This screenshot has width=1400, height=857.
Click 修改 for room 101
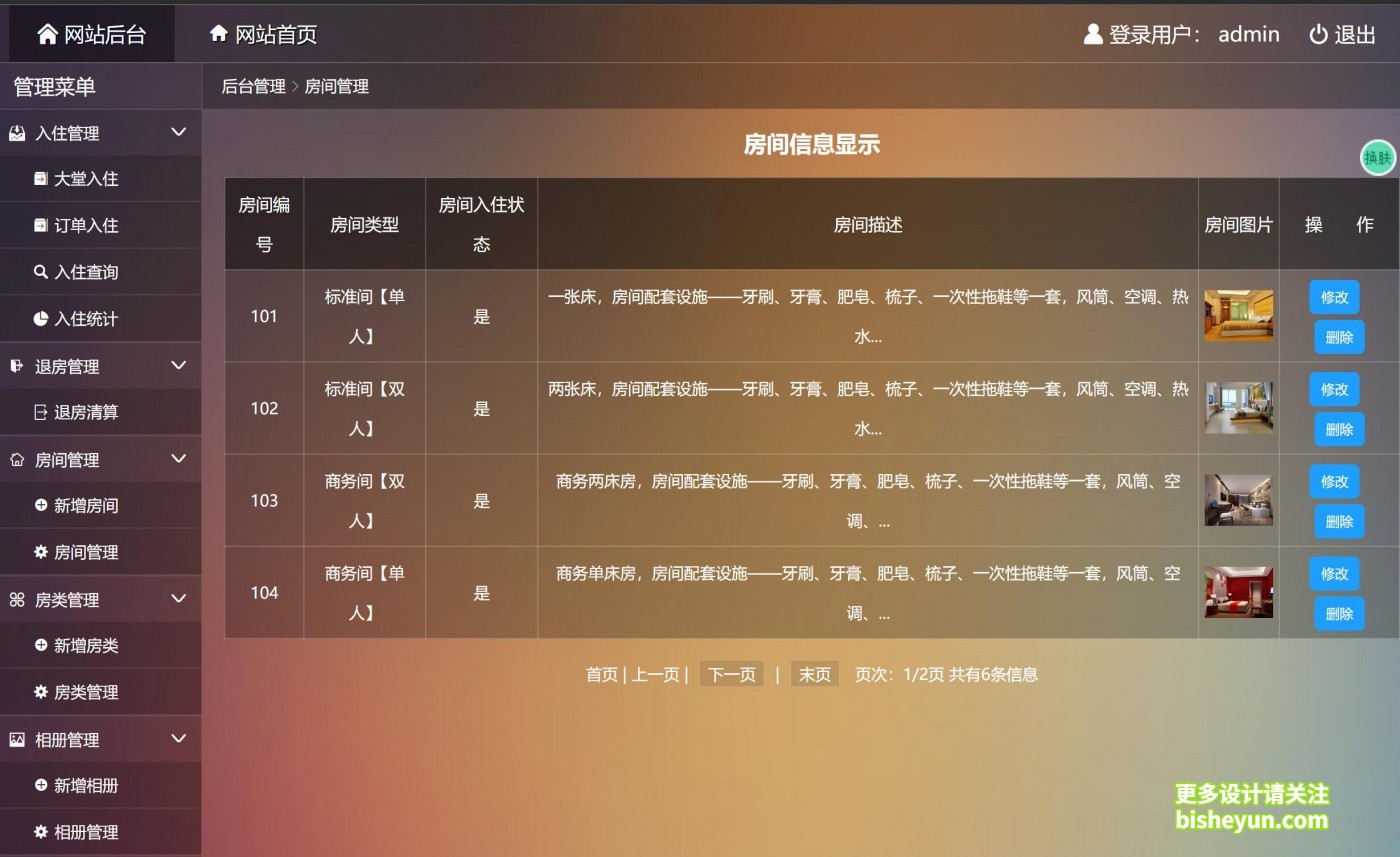(1334, 297)
